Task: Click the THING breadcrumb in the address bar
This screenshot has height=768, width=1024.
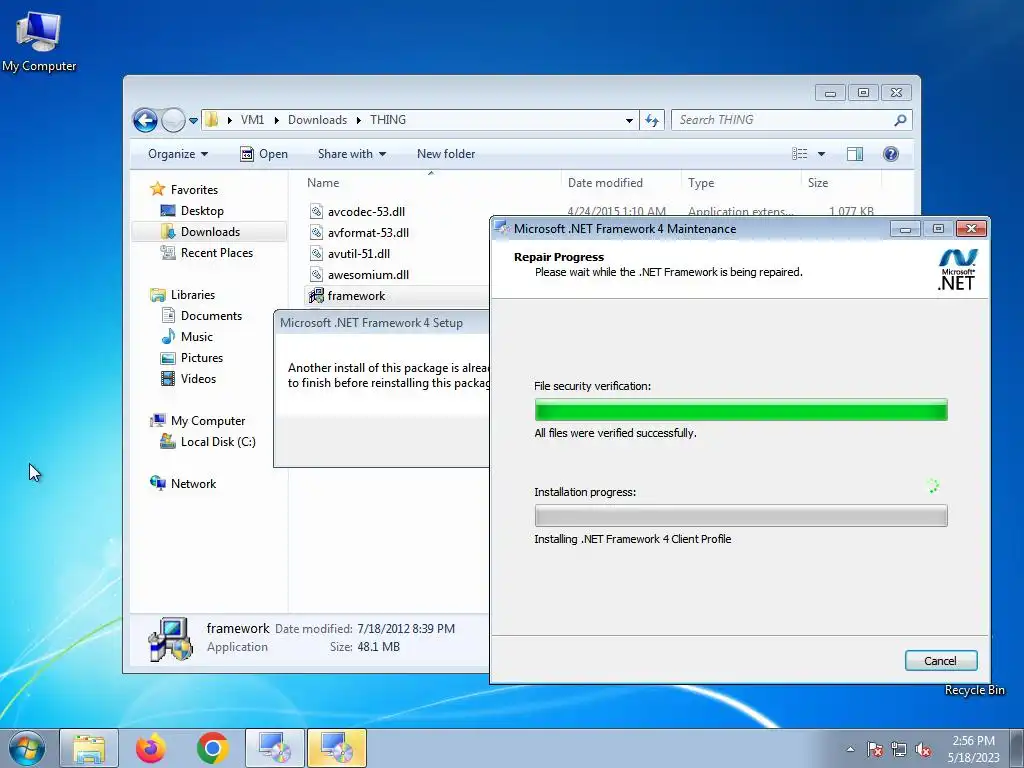Action: 388,120
